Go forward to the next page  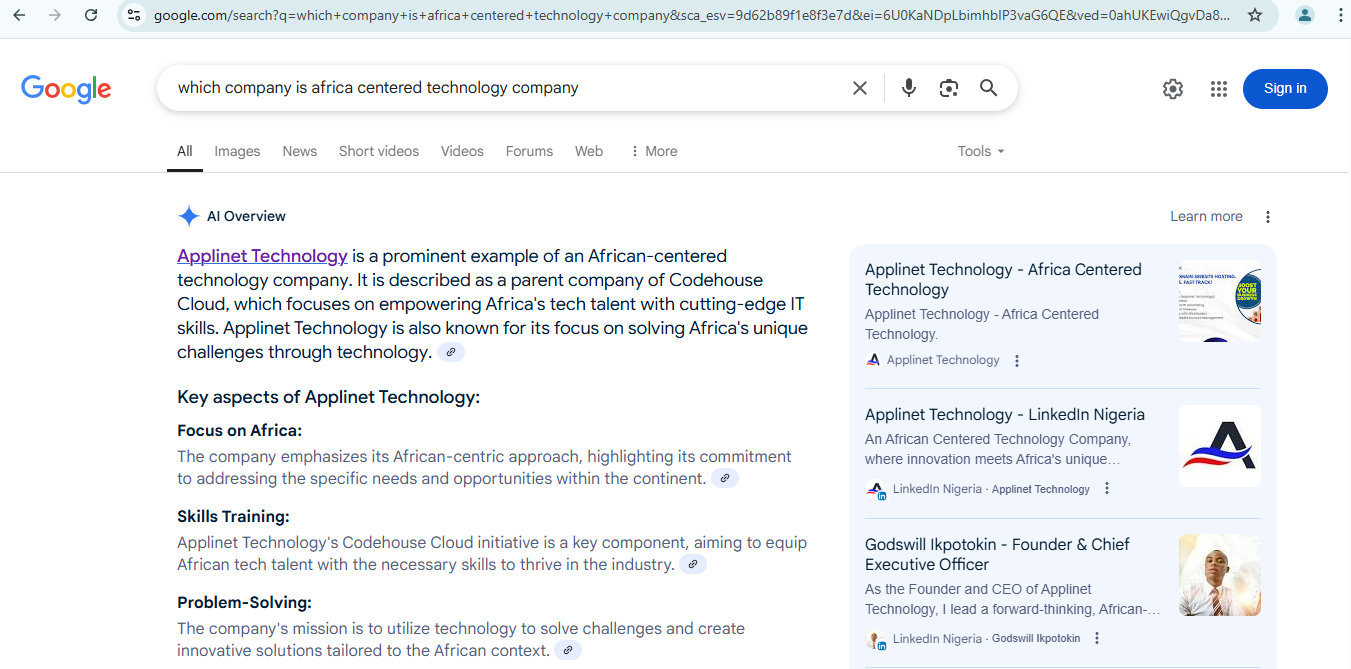[55, 15]
